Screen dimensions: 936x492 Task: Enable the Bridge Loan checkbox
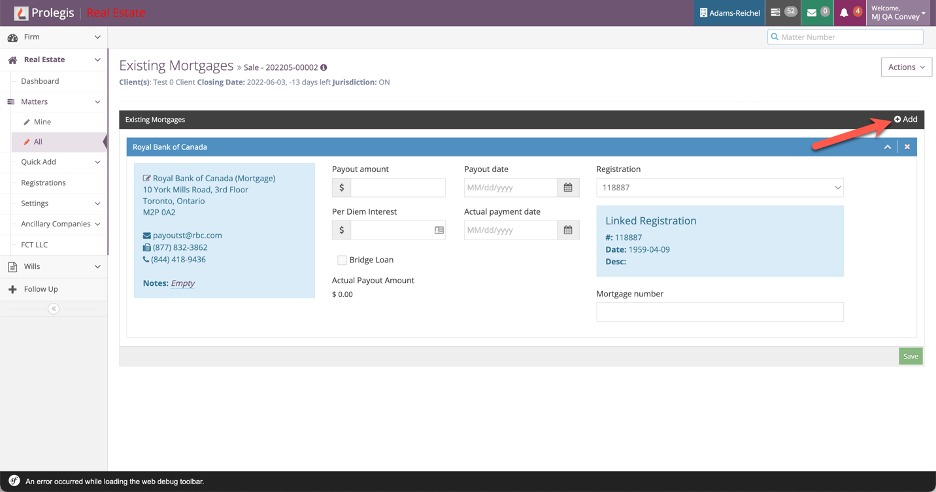[342, 260]
